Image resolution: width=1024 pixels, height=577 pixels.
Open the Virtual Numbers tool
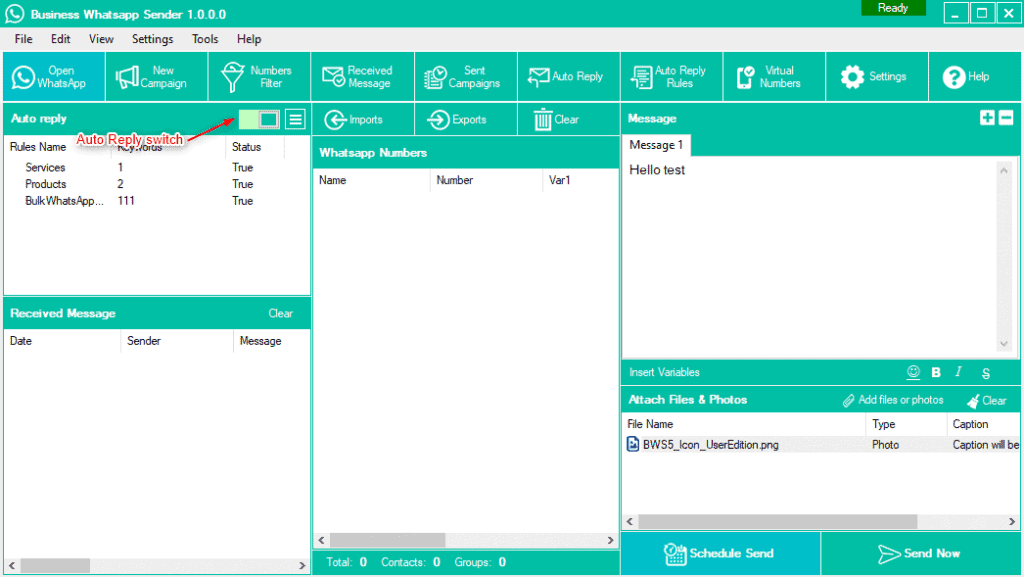(x=773, y=77)
